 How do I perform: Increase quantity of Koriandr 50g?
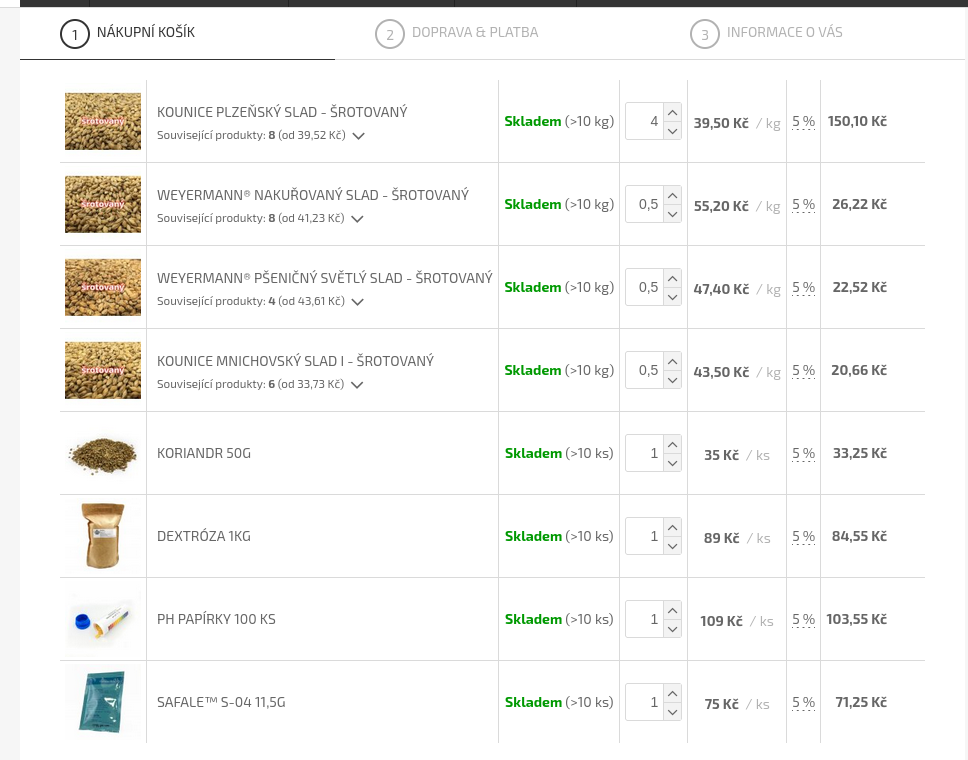pos(672,444)
